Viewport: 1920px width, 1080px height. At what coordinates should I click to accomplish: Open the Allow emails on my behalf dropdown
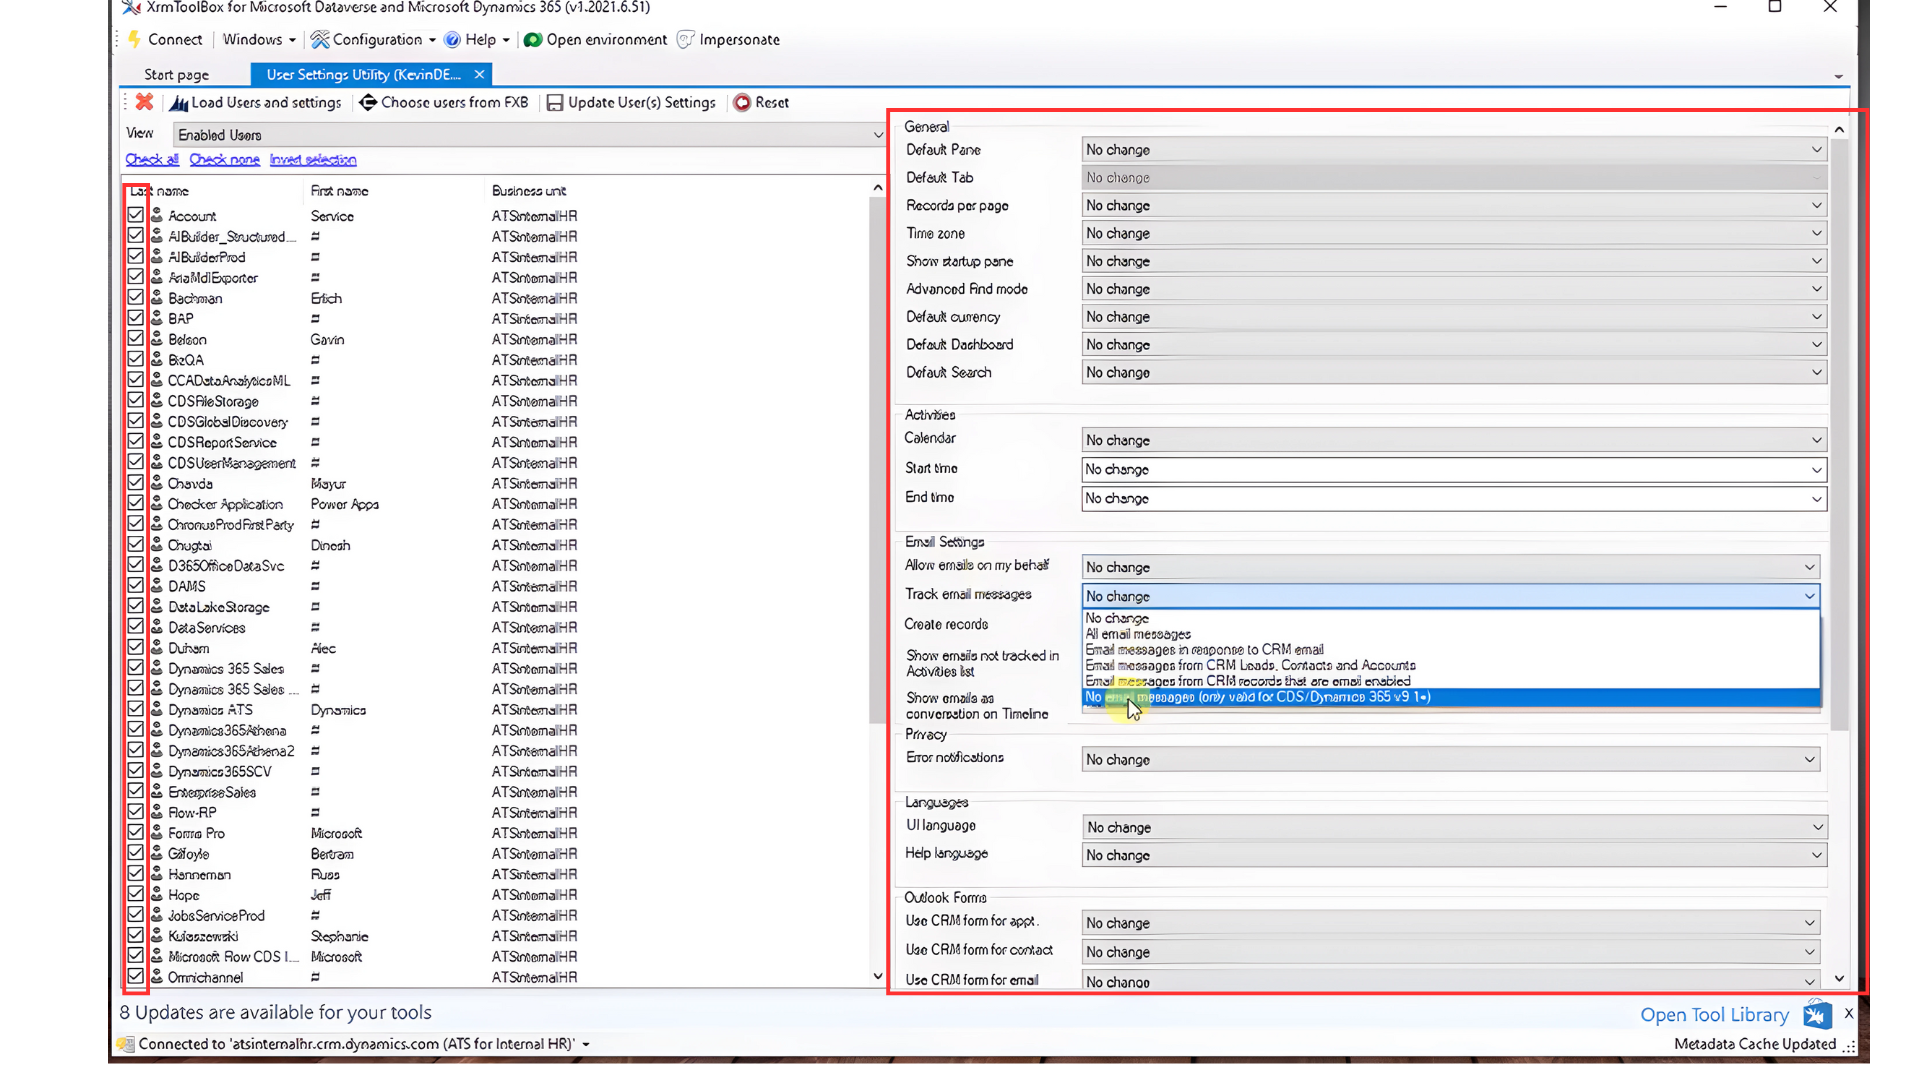tap(1450, 567)
